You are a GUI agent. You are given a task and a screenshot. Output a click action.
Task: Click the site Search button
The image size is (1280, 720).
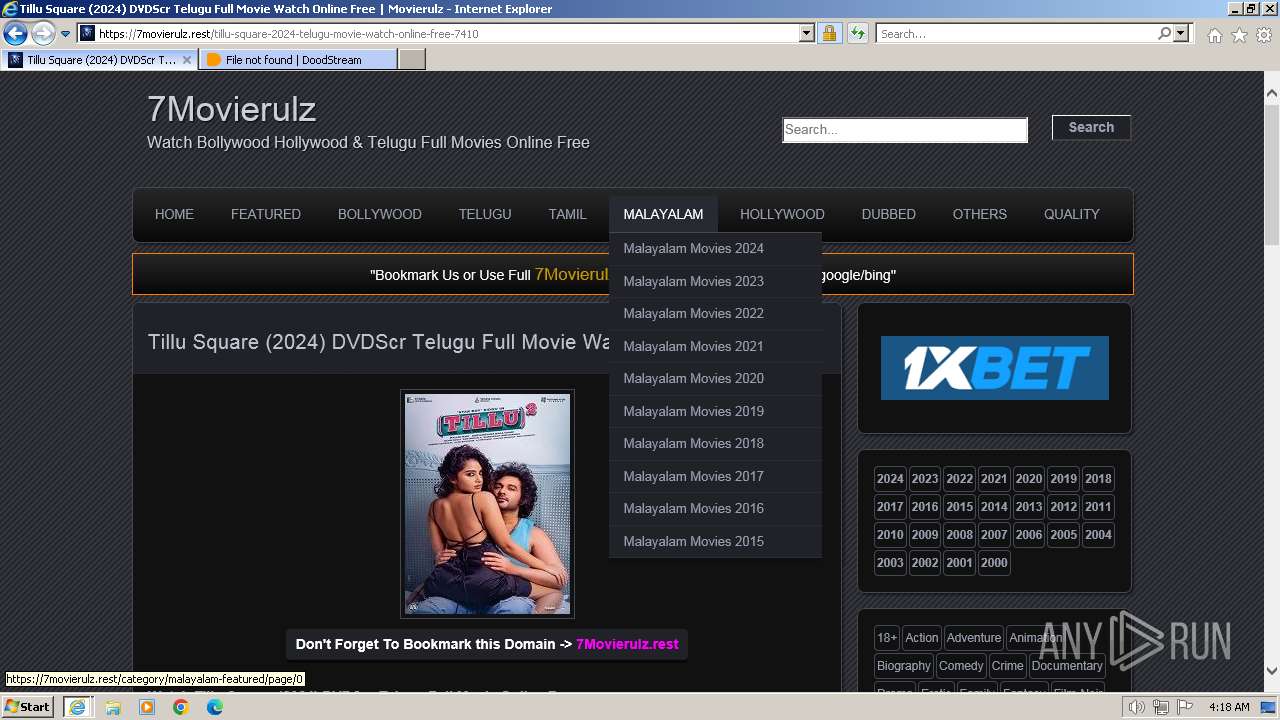(1091, 127)
